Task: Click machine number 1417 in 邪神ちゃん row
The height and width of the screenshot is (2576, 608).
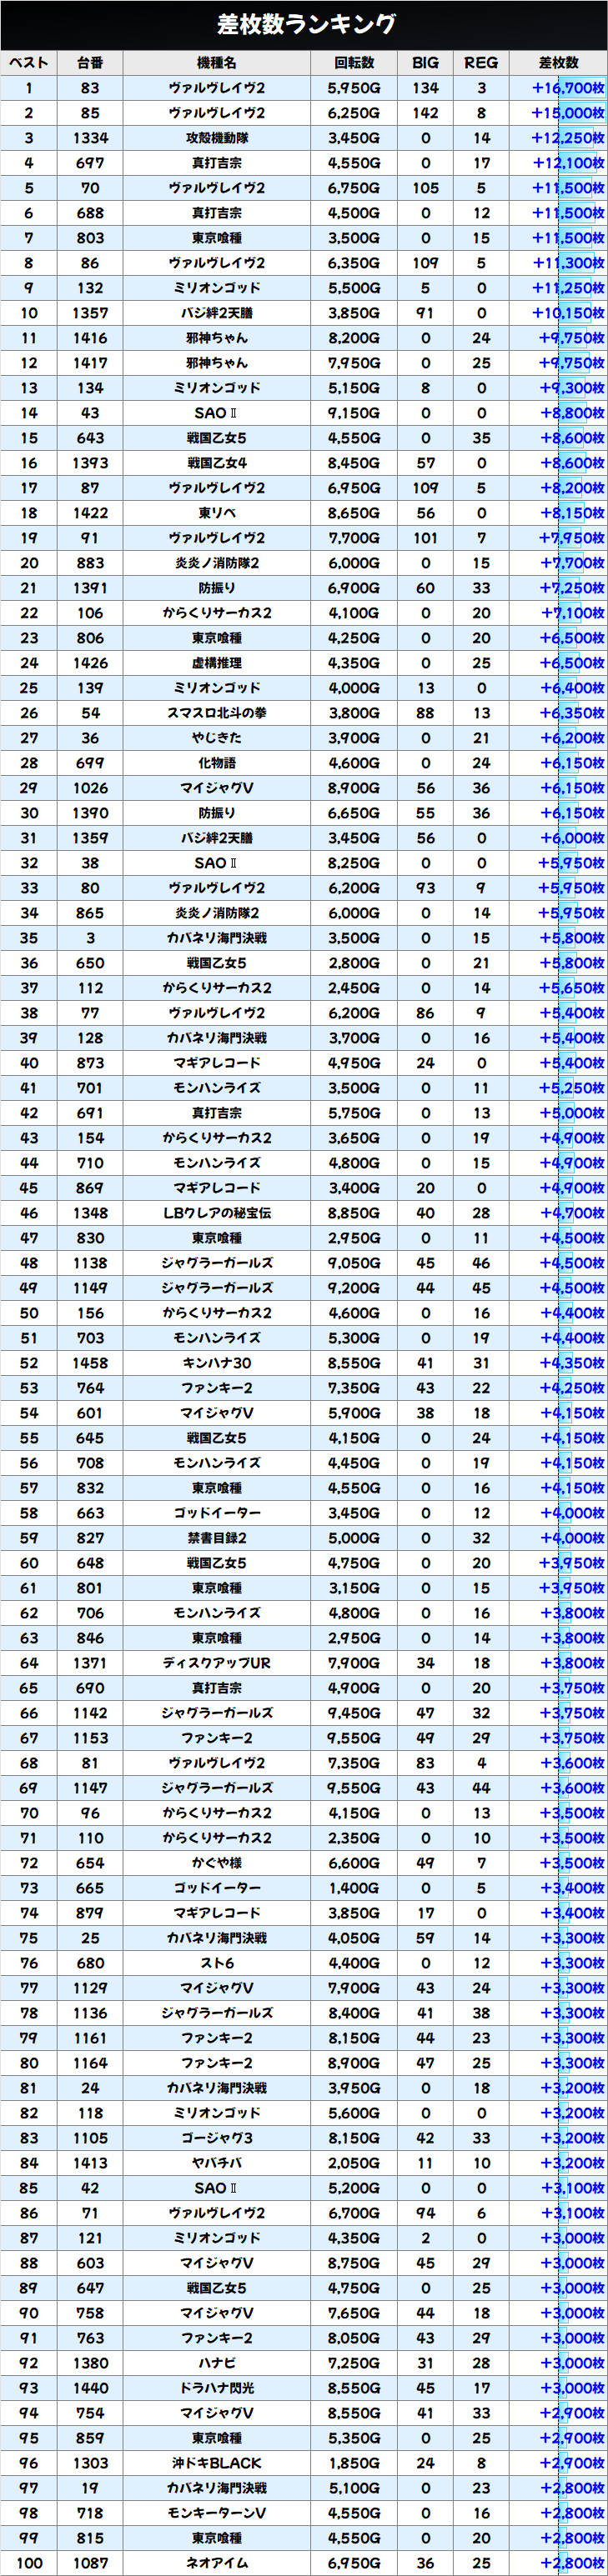Action: pyautogui.click(x=90, y=363)
